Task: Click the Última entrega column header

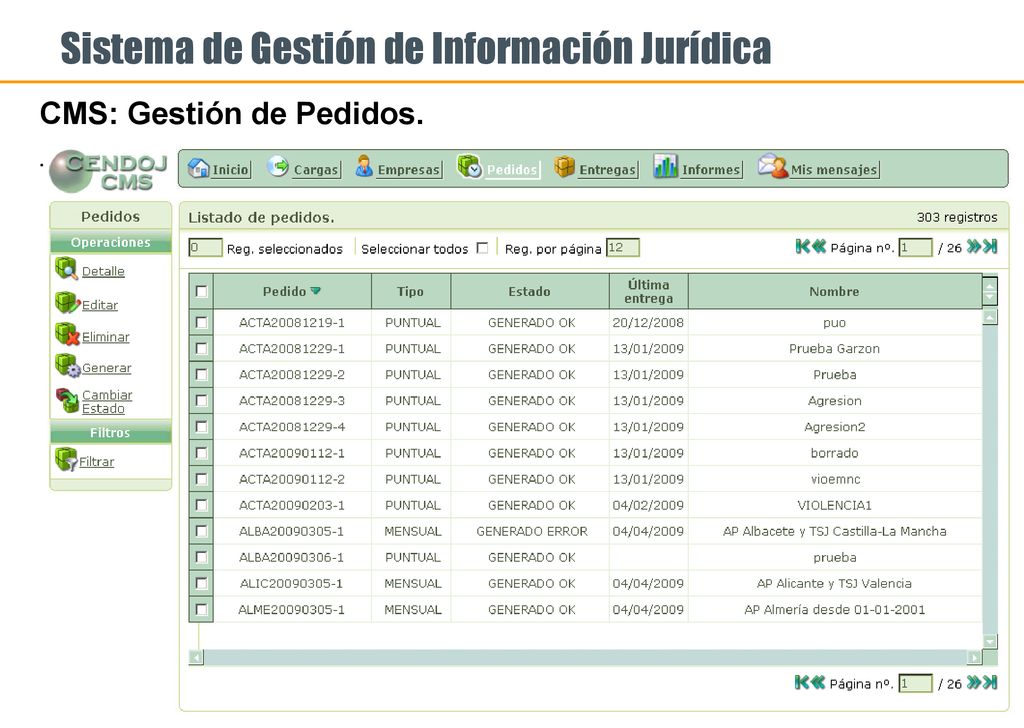Action: pos(648,291)
